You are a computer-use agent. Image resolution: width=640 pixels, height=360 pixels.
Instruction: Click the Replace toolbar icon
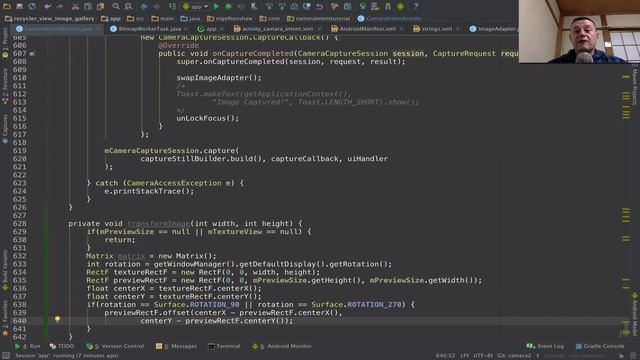[x=128, y=6]
